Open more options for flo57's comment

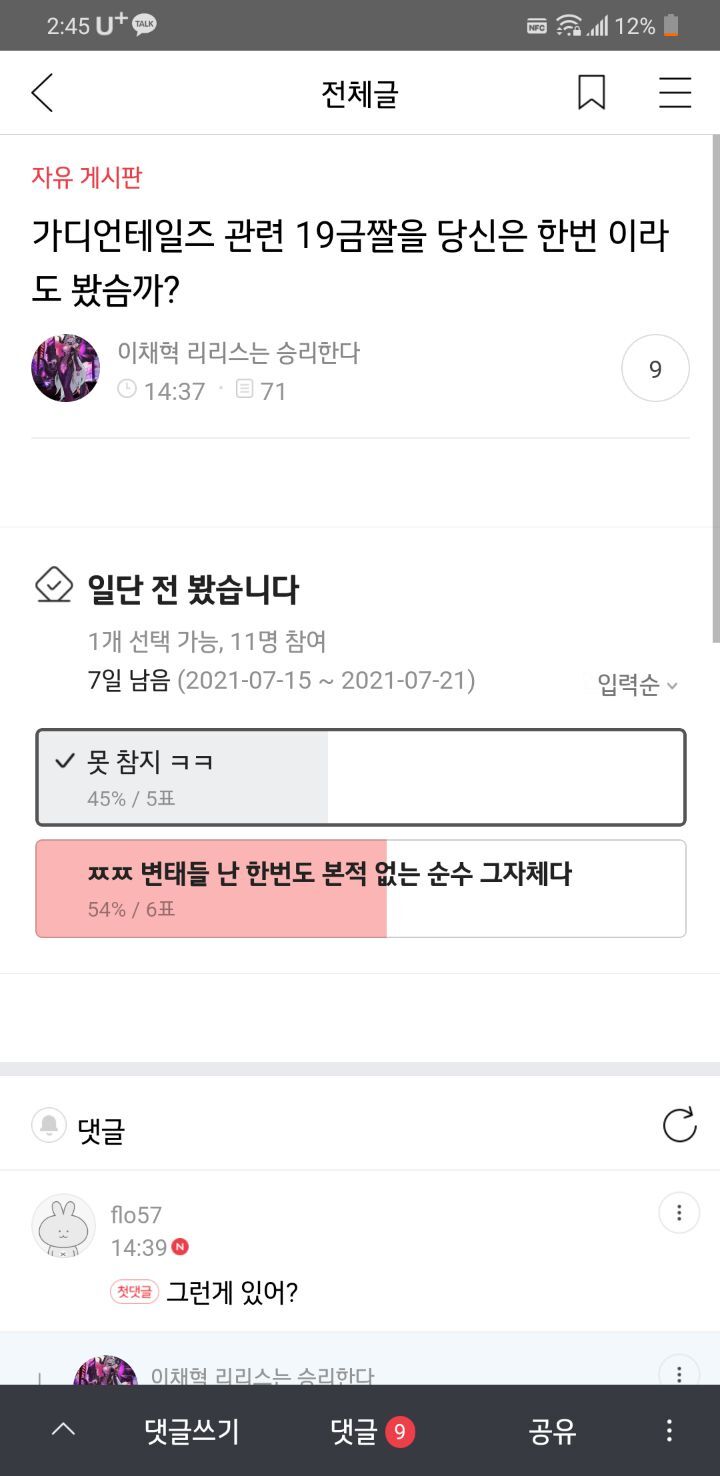(x=679, y=1213)
